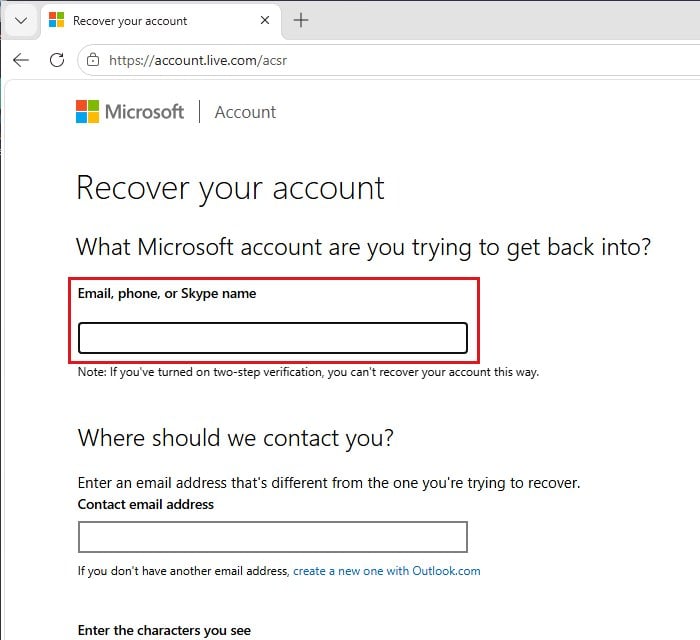Screen dimensions: 700x640
Task: Open create a new one with Outlook.com link
Action: 387,571
